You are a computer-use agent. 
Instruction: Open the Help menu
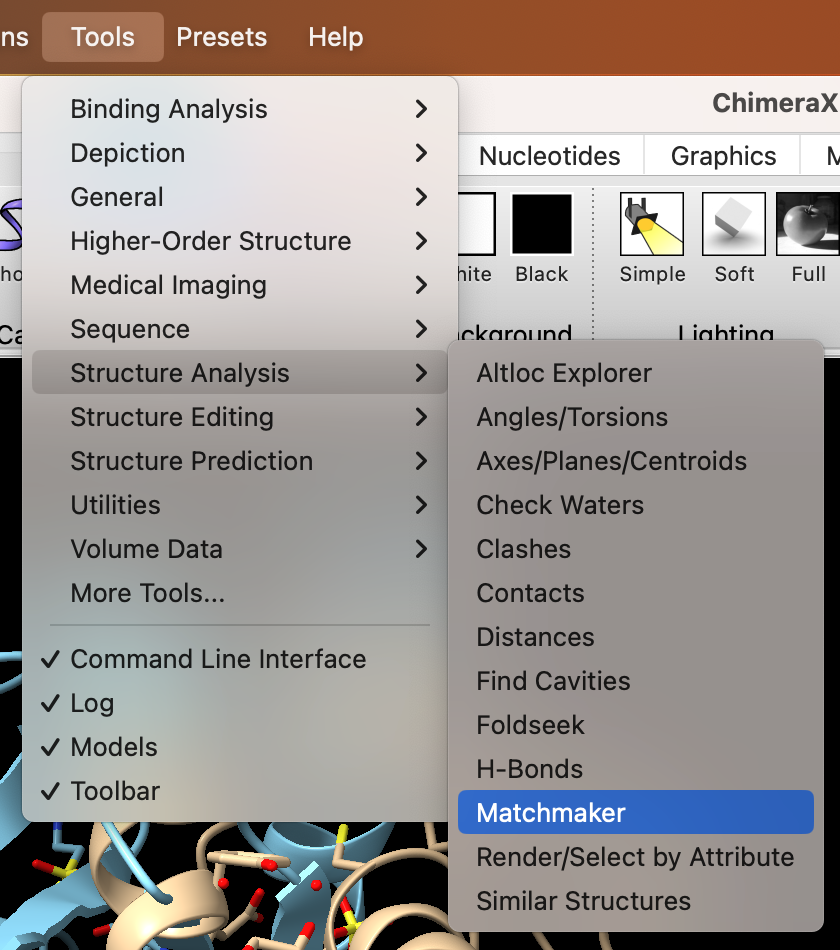pos(336,37)
